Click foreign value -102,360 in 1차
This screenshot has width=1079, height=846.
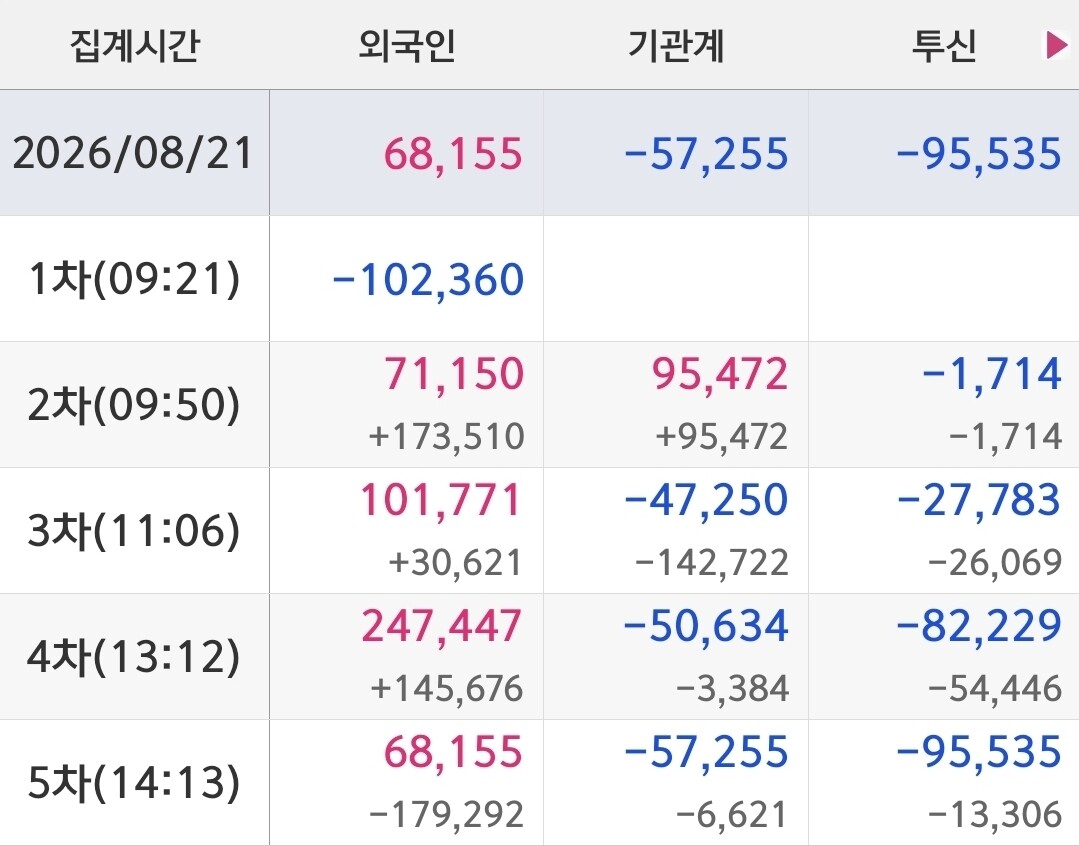coord(428,279)
